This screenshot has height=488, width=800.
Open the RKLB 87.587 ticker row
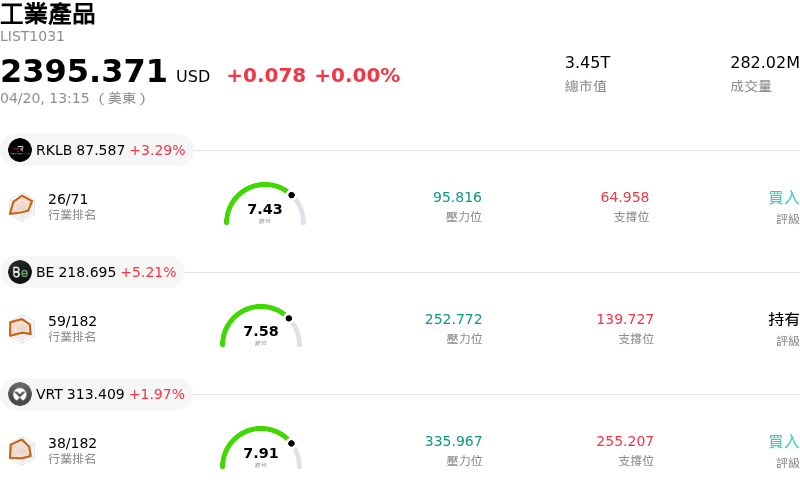110,150
